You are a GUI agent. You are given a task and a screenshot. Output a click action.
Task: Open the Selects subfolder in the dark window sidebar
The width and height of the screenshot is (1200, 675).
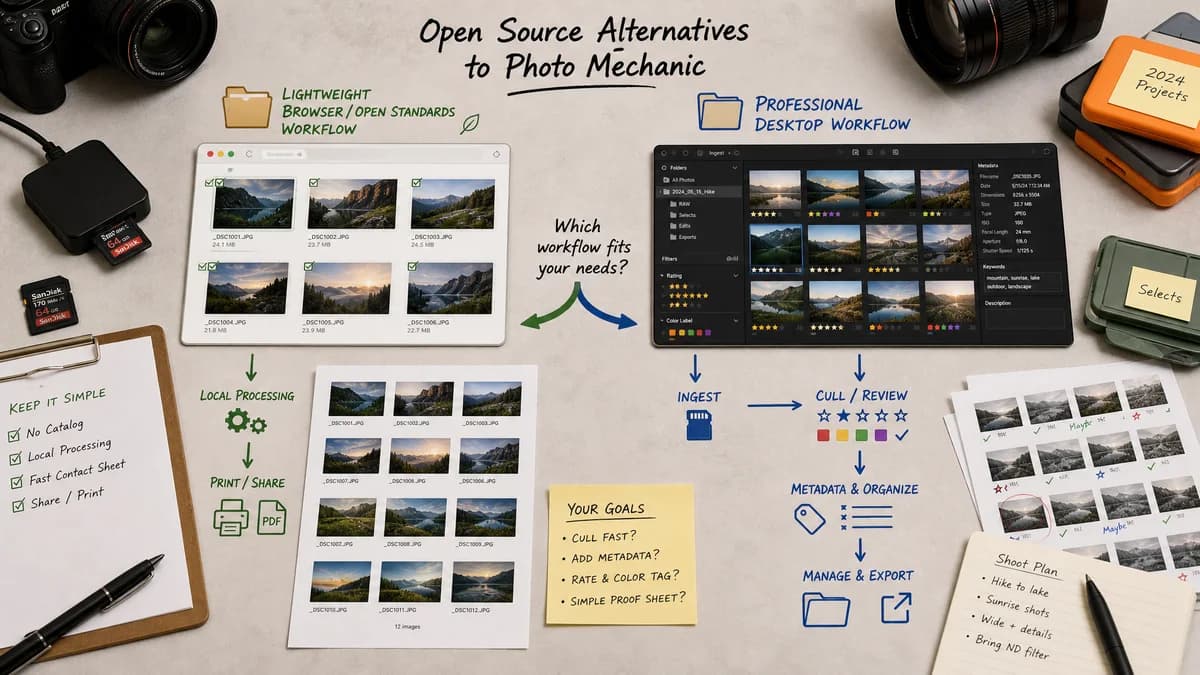coord(683,215)
